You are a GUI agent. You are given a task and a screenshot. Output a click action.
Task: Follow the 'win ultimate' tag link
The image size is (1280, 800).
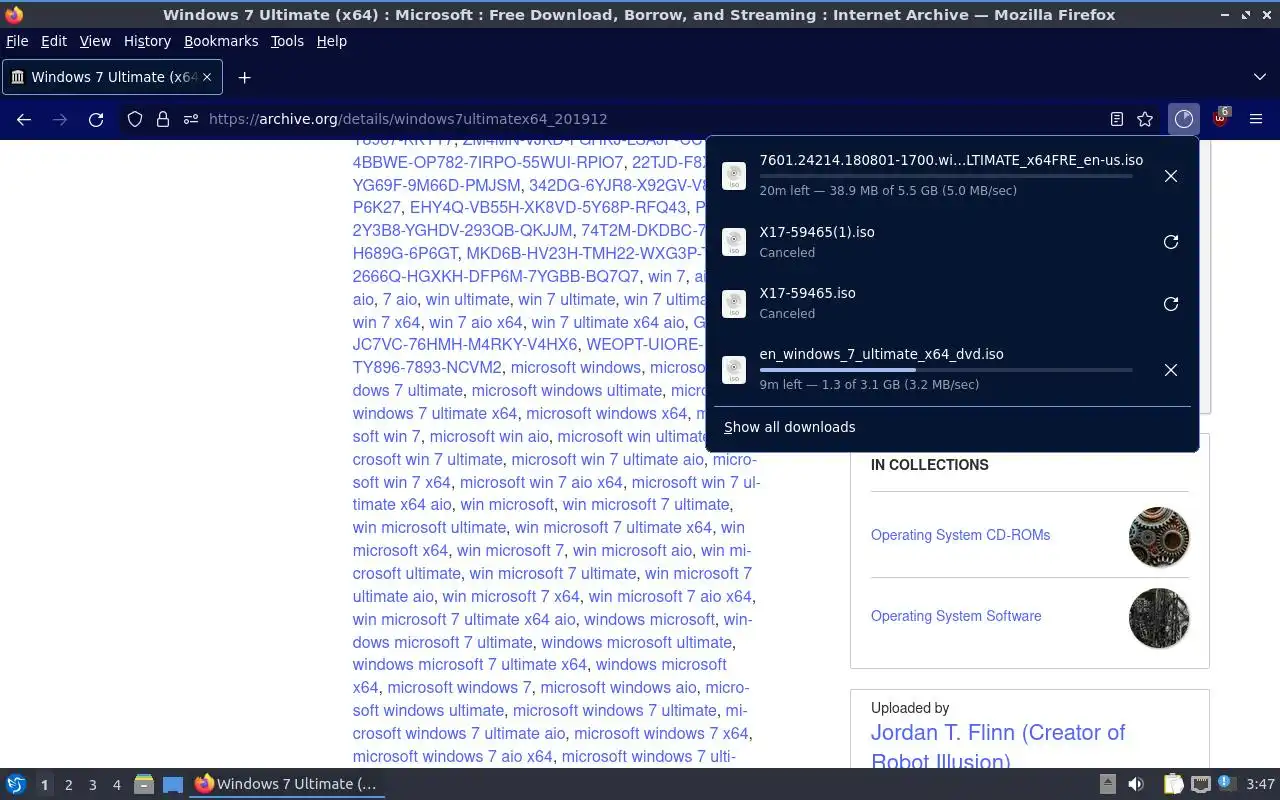(467, 299)
